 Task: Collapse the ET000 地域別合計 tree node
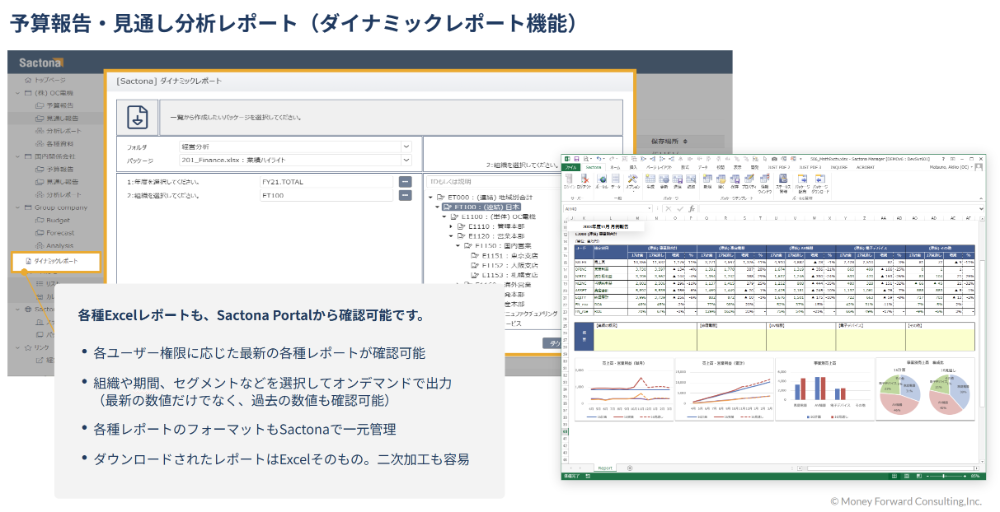[432, 198]
